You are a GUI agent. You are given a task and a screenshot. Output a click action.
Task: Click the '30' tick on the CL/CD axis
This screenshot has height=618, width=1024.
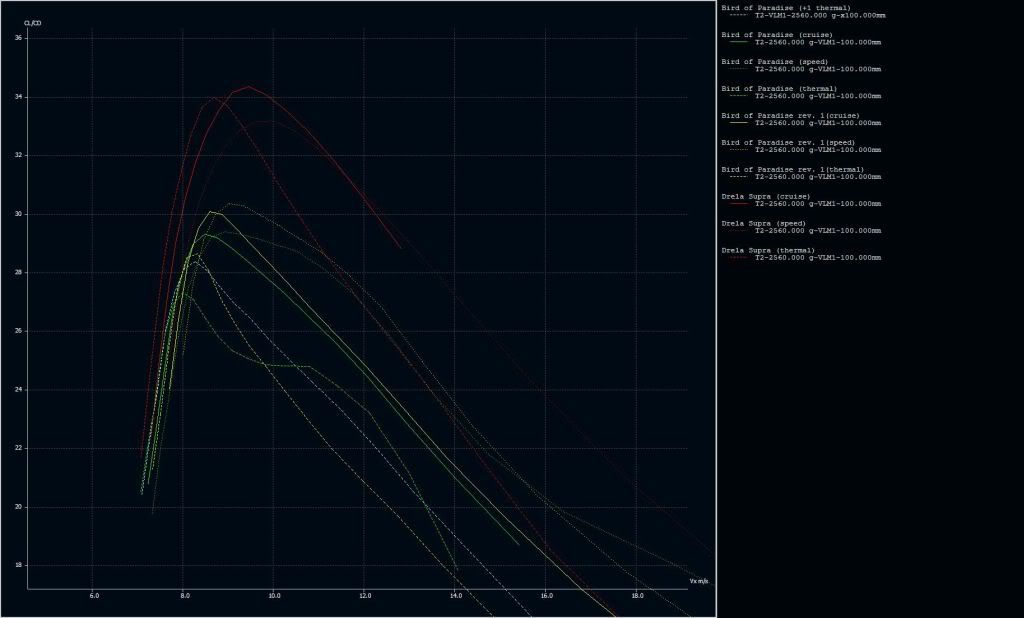[18, 214]
